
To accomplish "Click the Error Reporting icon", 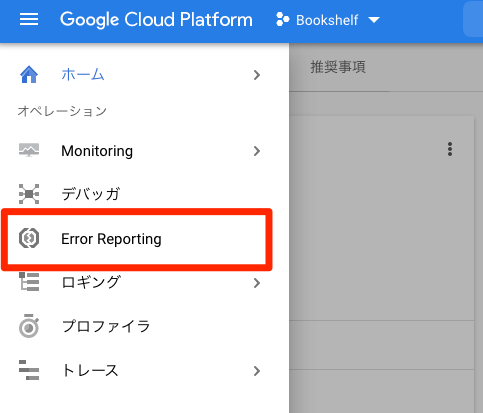I will tap(29, 238).
